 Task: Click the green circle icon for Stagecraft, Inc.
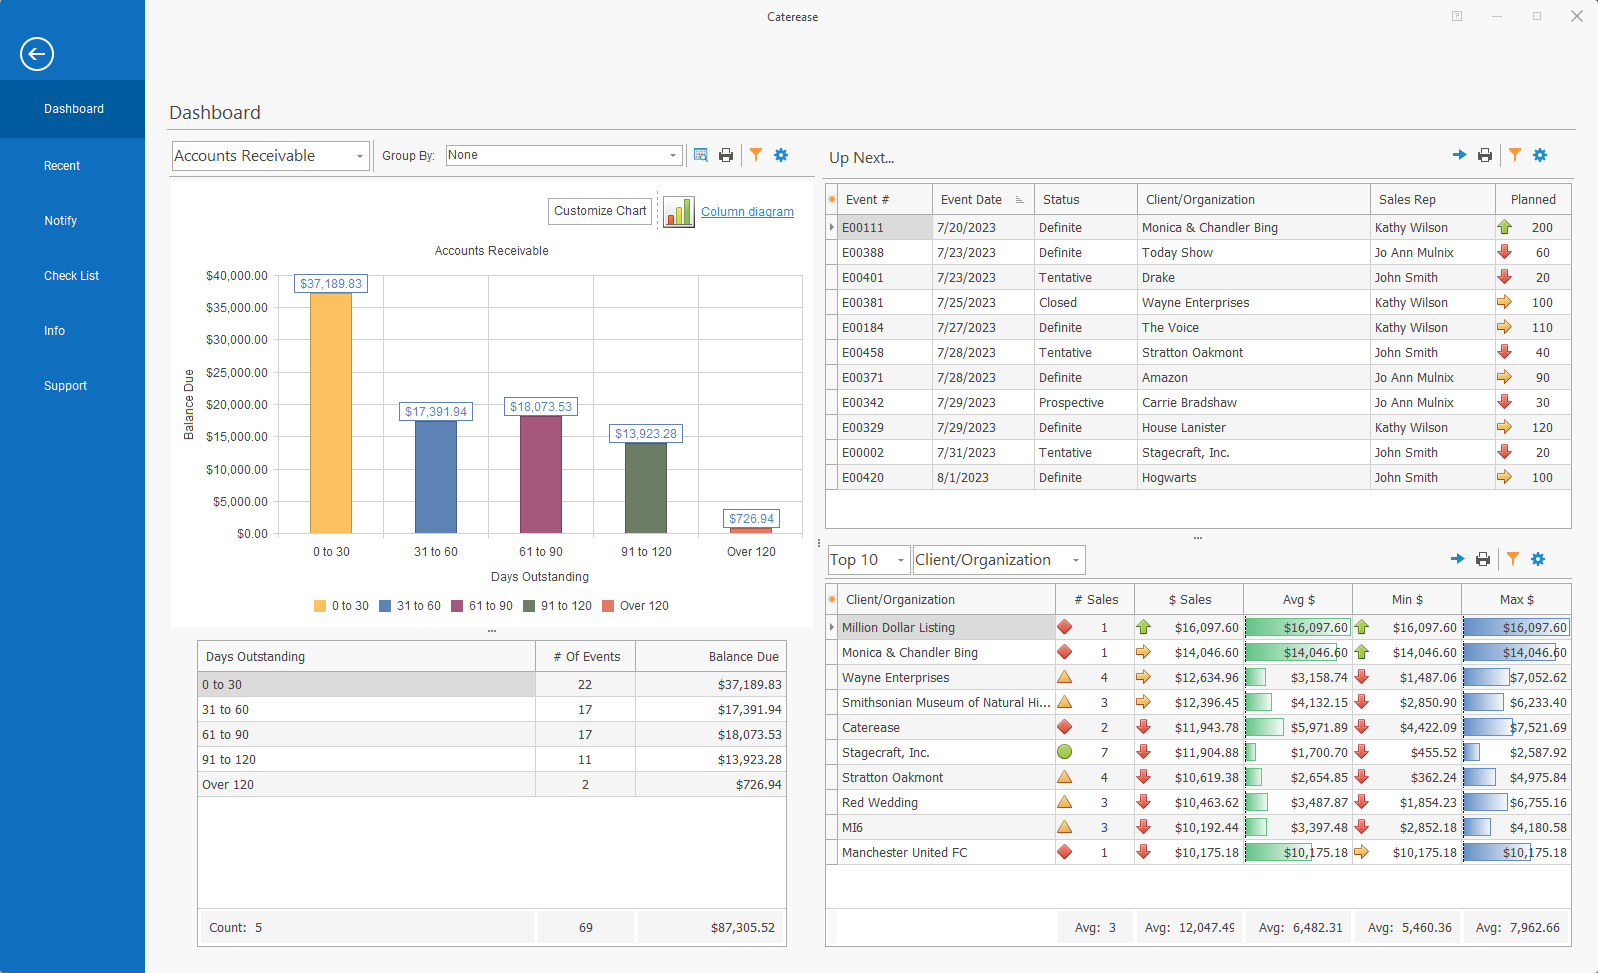coord(1065,752)
